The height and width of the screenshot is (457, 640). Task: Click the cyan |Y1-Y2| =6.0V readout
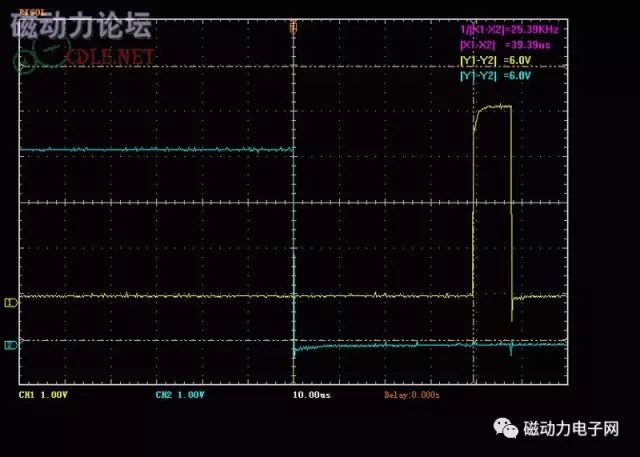[x=496, y=75]
